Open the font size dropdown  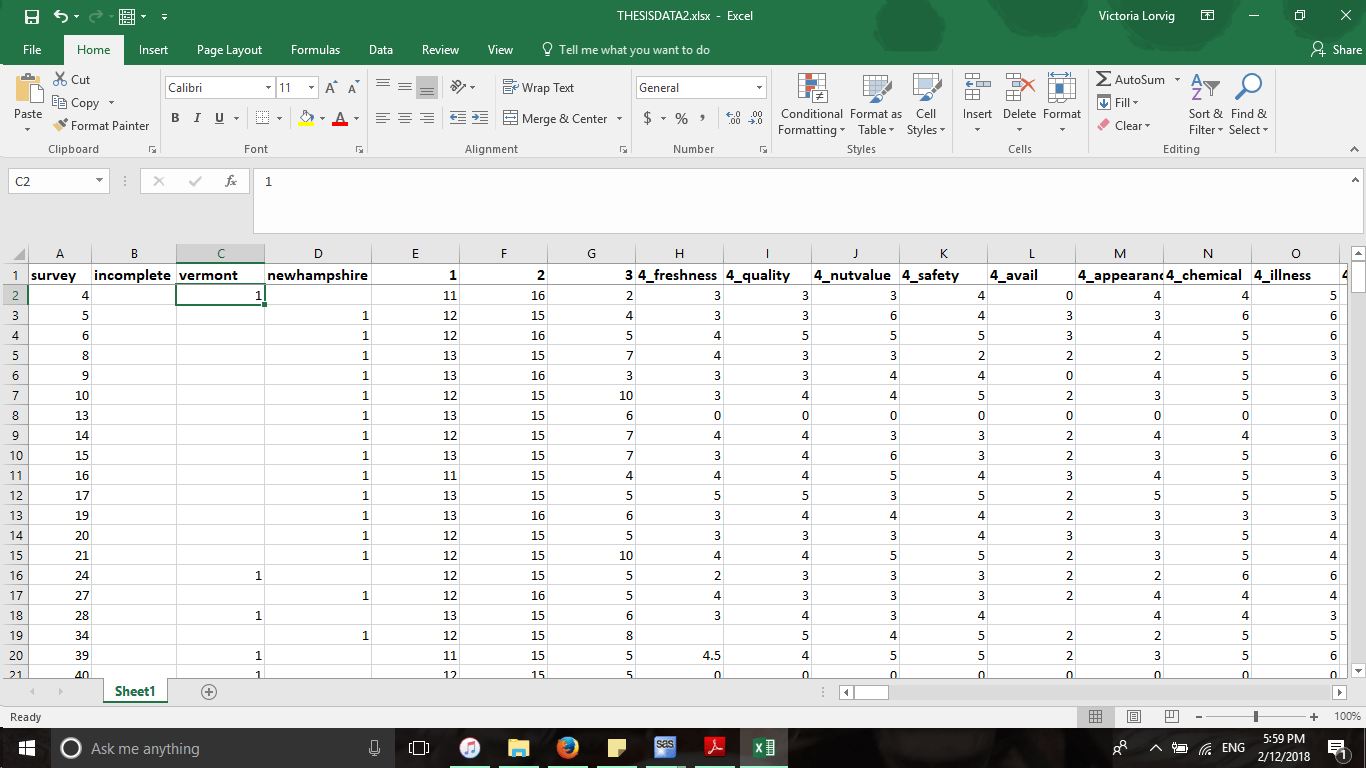pos(310,87)
